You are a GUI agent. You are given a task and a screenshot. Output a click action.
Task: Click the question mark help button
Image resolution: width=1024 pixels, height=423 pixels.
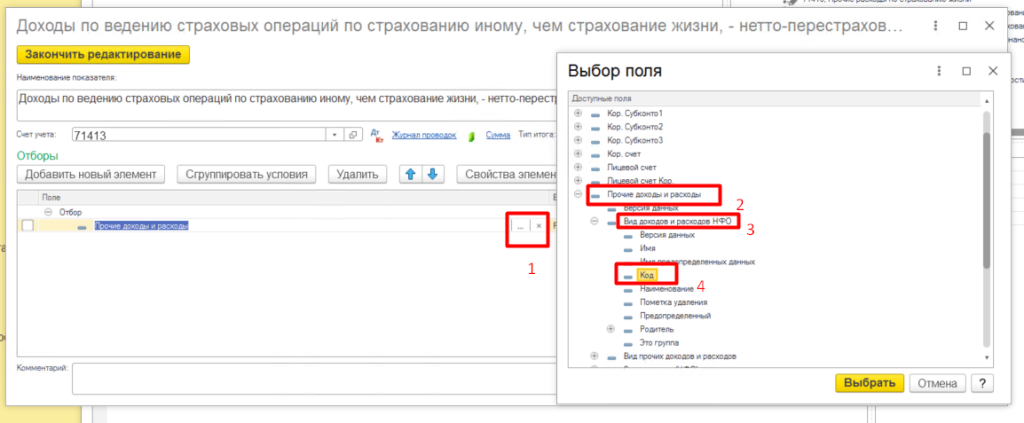point(984,383)
